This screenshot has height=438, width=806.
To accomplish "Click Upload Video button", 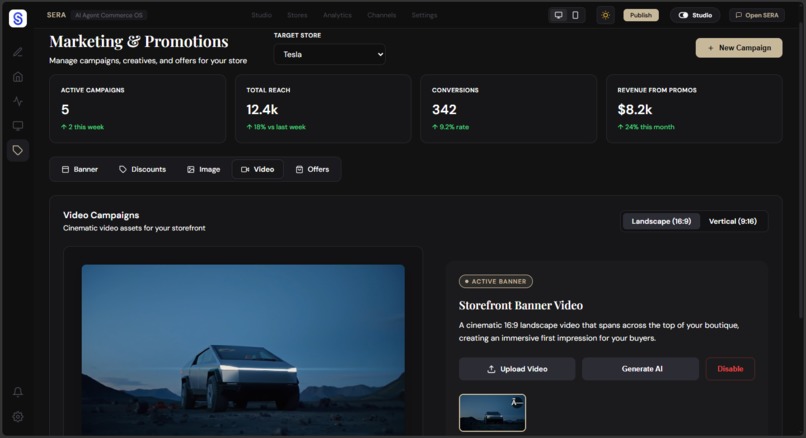I will [517, 369].
